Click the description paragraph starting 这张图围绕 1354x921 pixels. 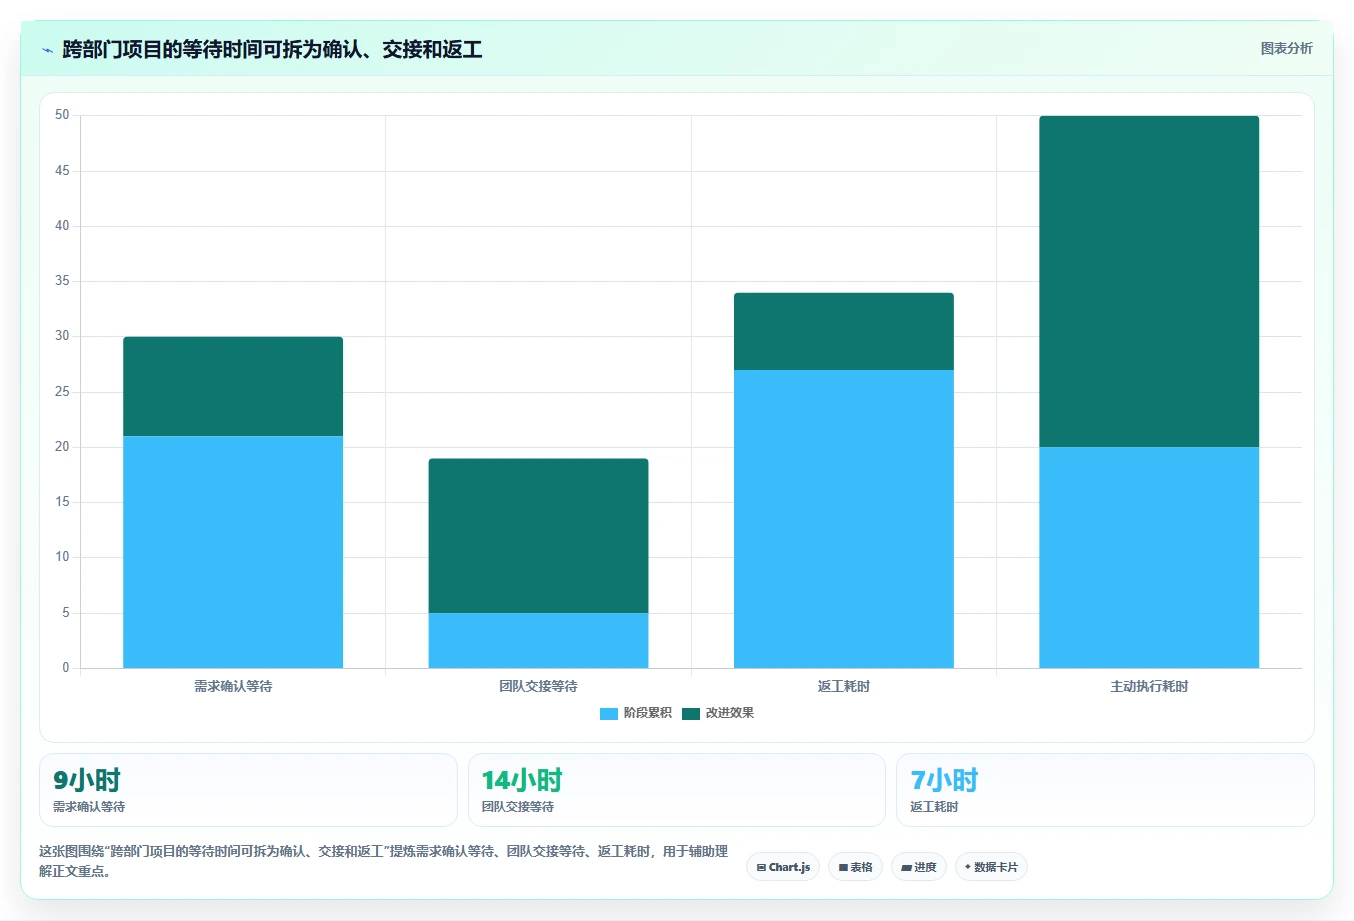click(x=383, y=861)
